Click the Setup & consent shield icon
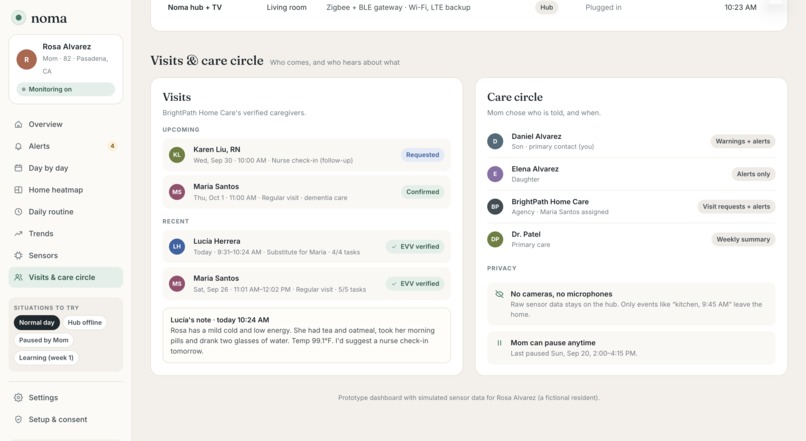This screenshot has height=441, width=806. pos(19,419)
